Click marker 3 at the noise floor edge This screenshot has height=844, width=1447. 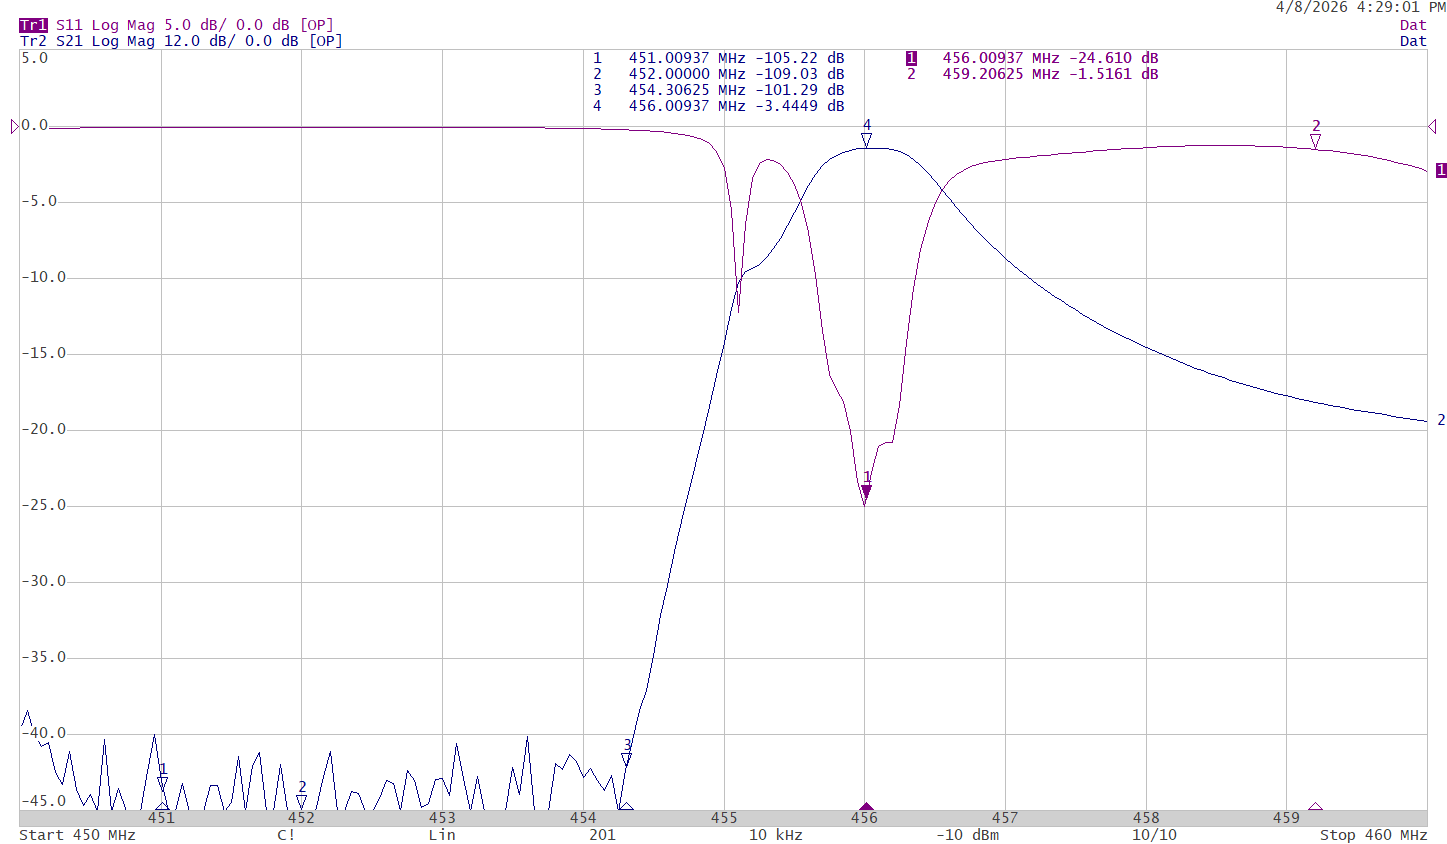[x=626, y=760]
